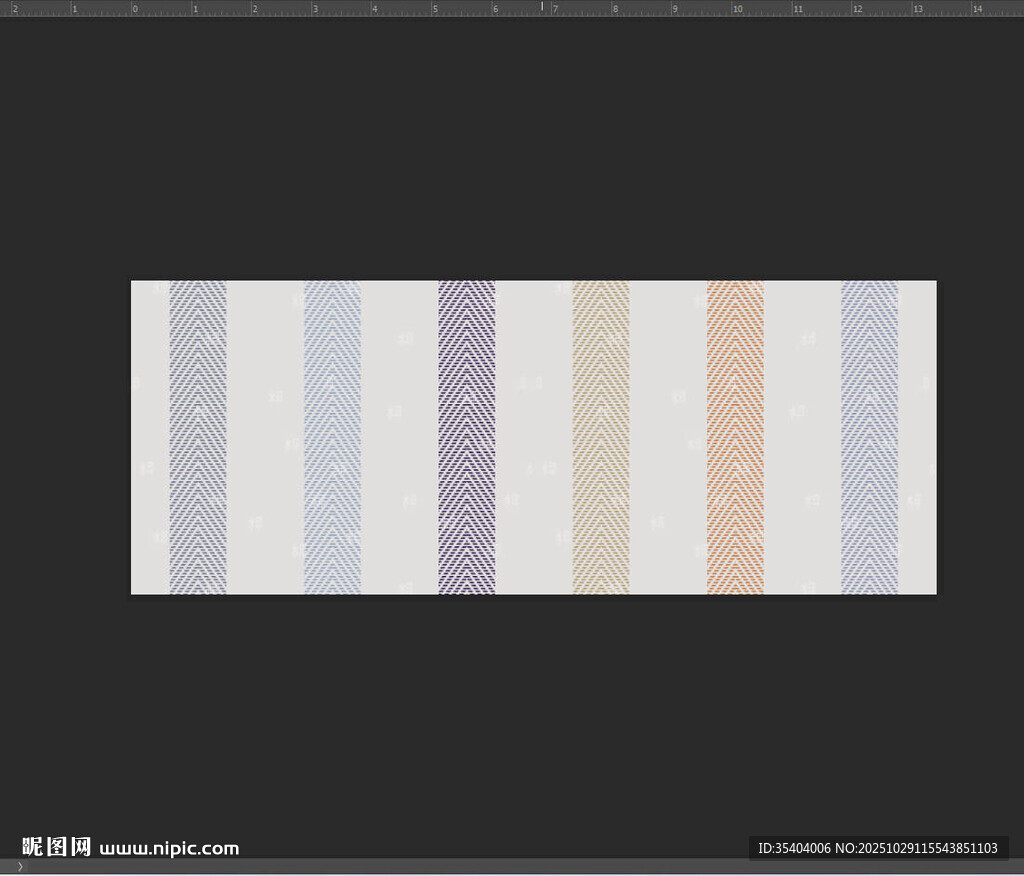Click the ID and NO number label
Screen dimensions: 1024x876
tap(877, 848)
